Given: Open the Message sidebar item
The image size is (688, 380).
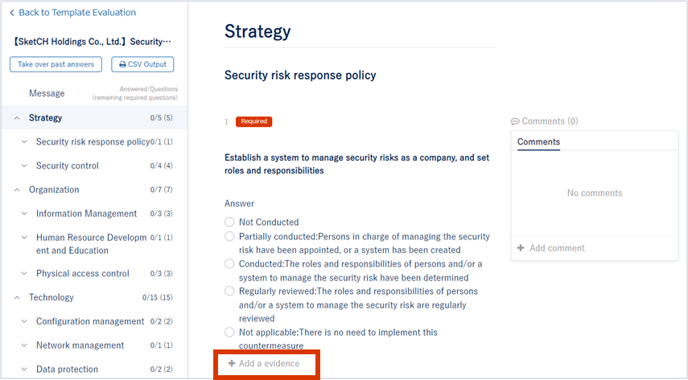Looking at the screenshot, I should (47, 93).
